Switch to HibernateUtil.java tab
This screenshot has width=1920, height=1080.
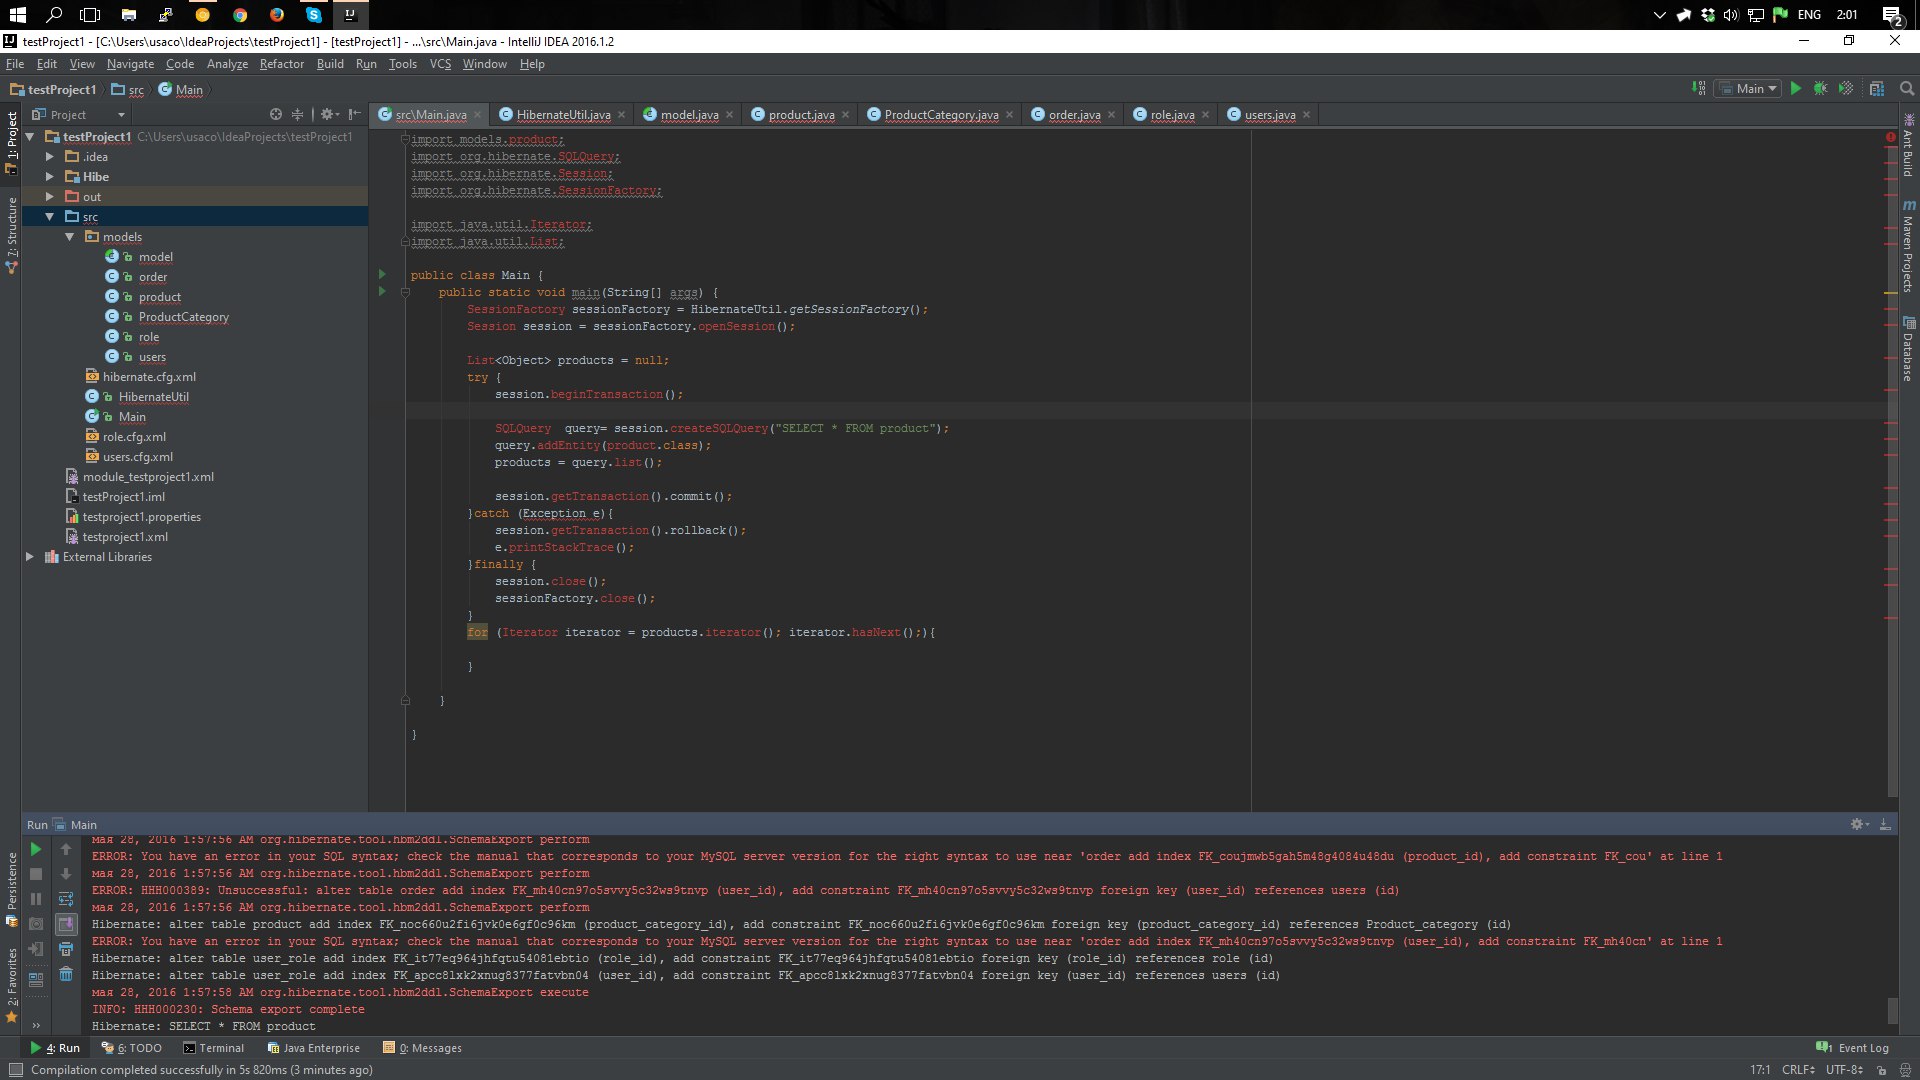563,114
